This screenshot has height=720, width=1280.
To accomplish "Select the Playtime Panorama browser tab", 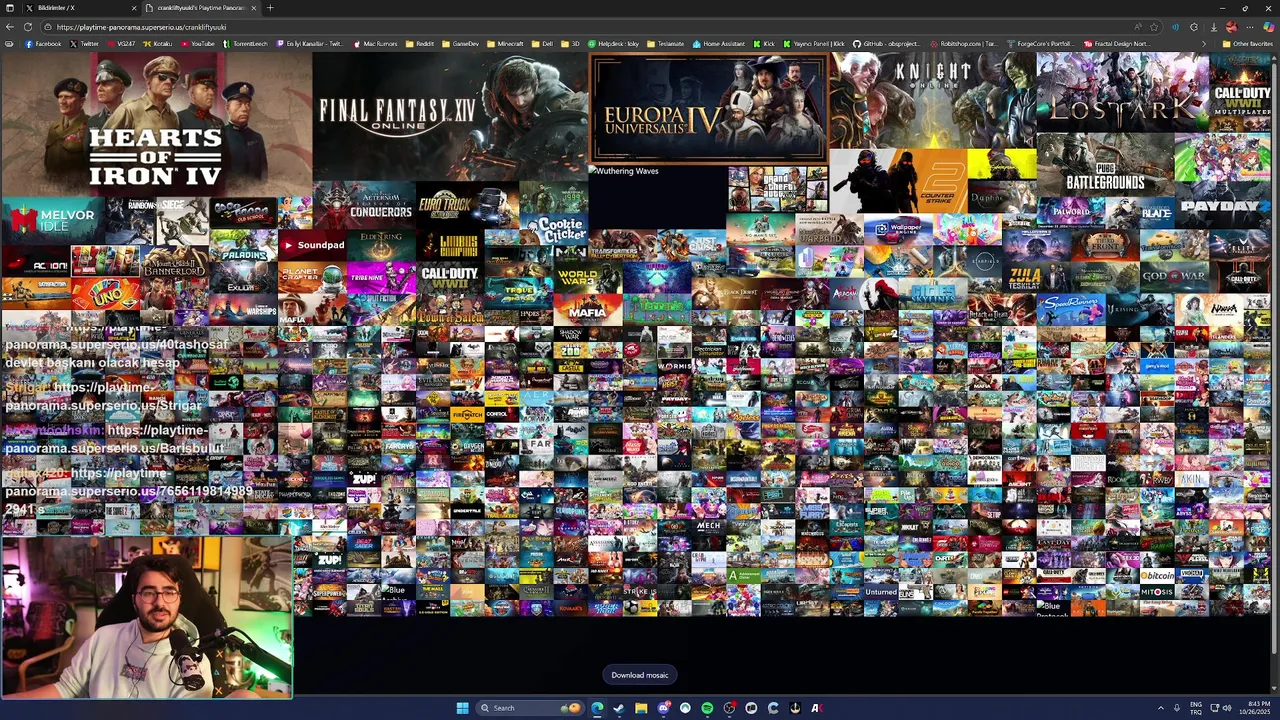I will 200,8.
